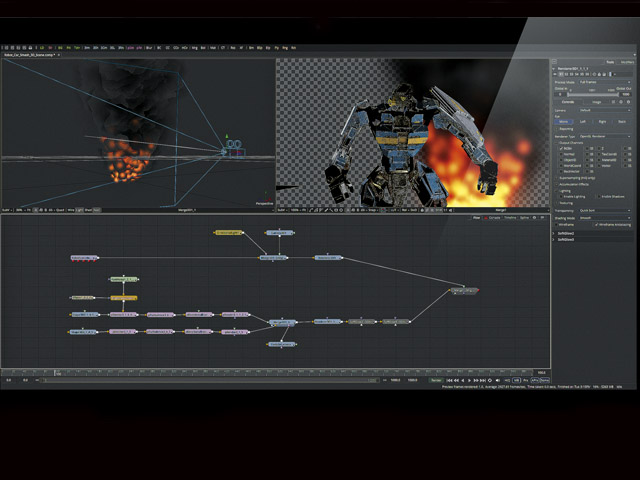Enable the Z output channel
This screenshot has height=480, width=640.
pos(599,149)
